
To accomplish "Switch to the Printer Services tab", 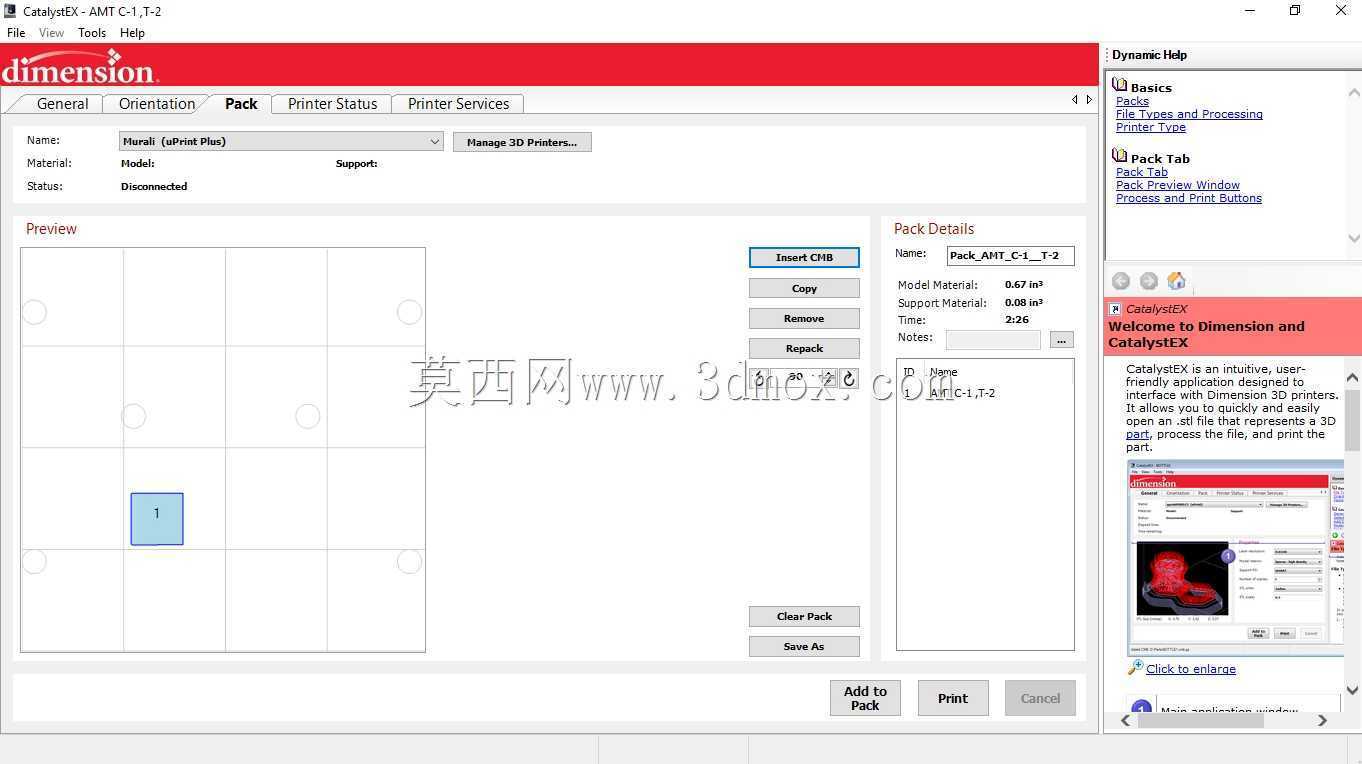I will click(458, 104).
